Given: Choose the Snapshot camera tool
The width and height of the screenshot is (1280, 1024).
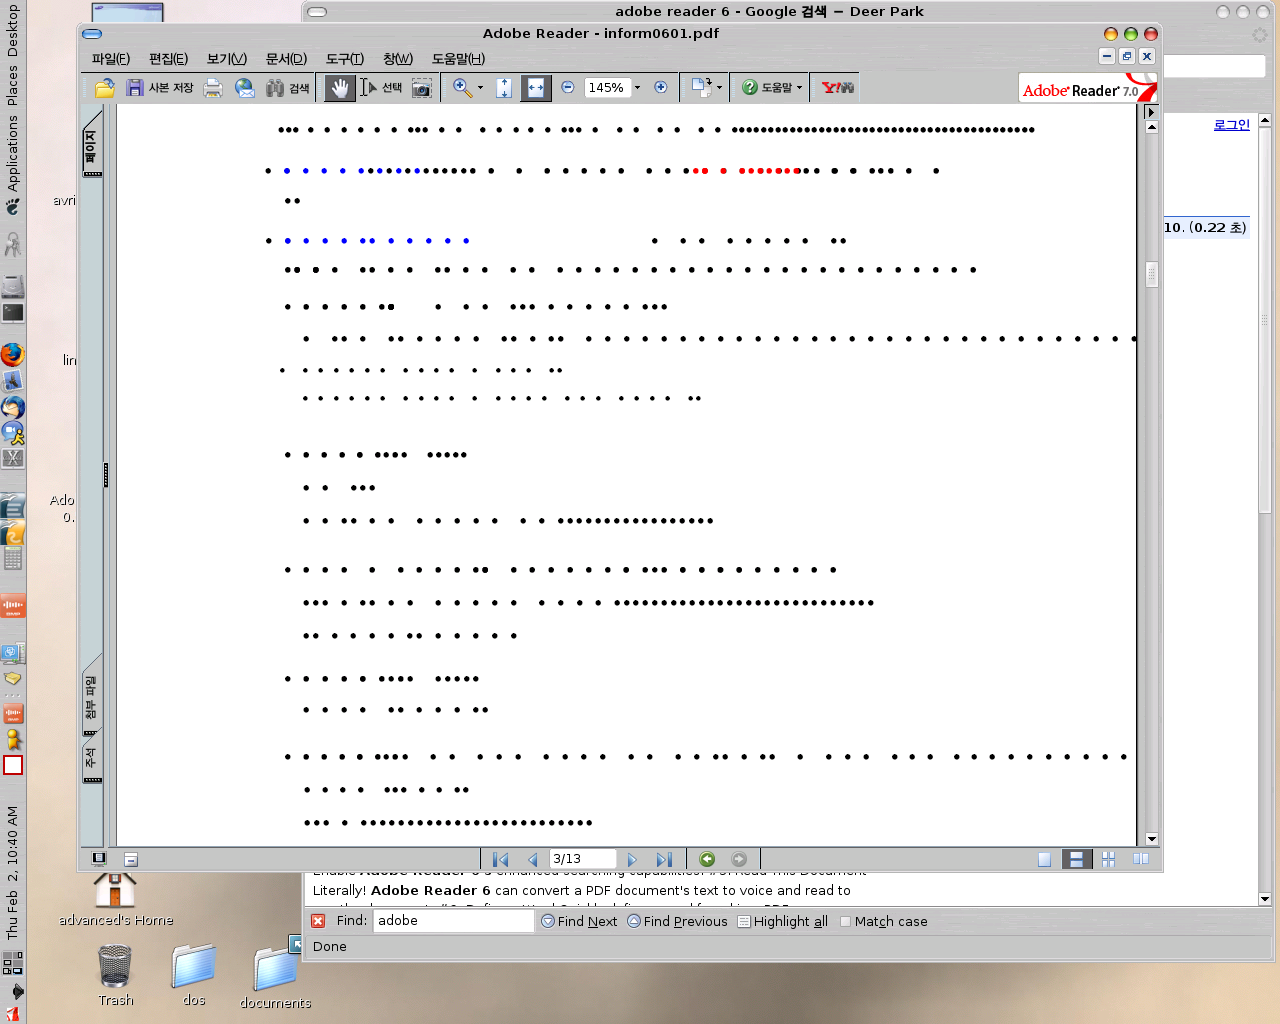Looking at the screenshot, I should [x=422, y=88].
